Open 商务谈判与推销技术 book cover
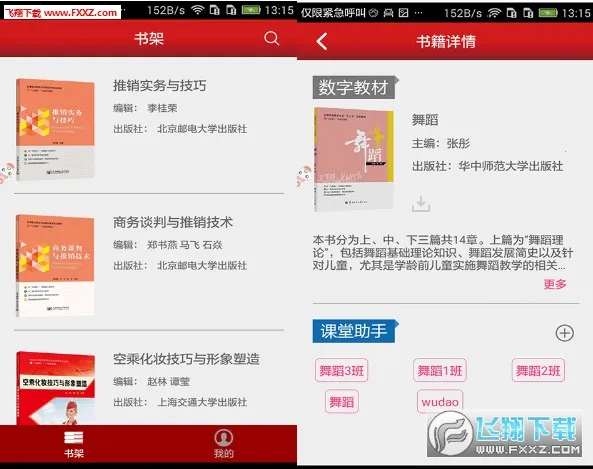This screenshot has height=469, width=593. click(55, 266)
